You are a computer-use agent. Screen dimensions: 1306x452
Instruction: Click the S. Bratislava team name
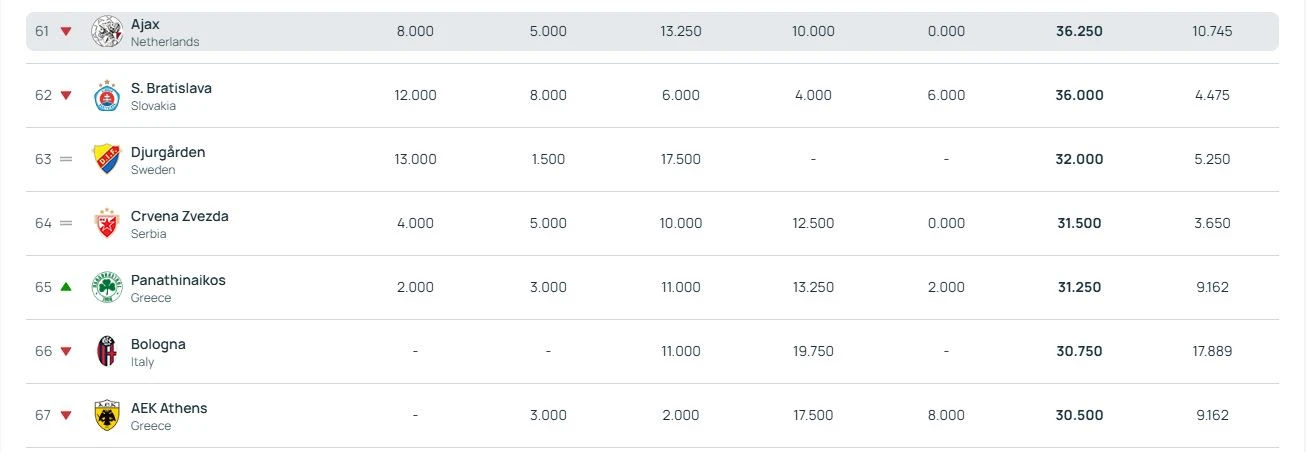[171, 88]
